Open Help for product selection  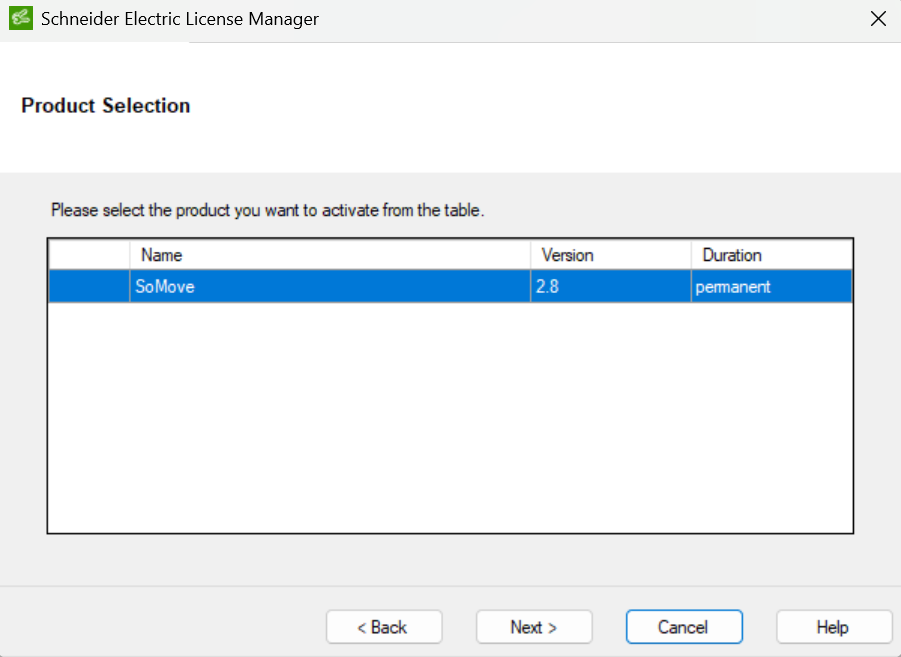[834, 627]
